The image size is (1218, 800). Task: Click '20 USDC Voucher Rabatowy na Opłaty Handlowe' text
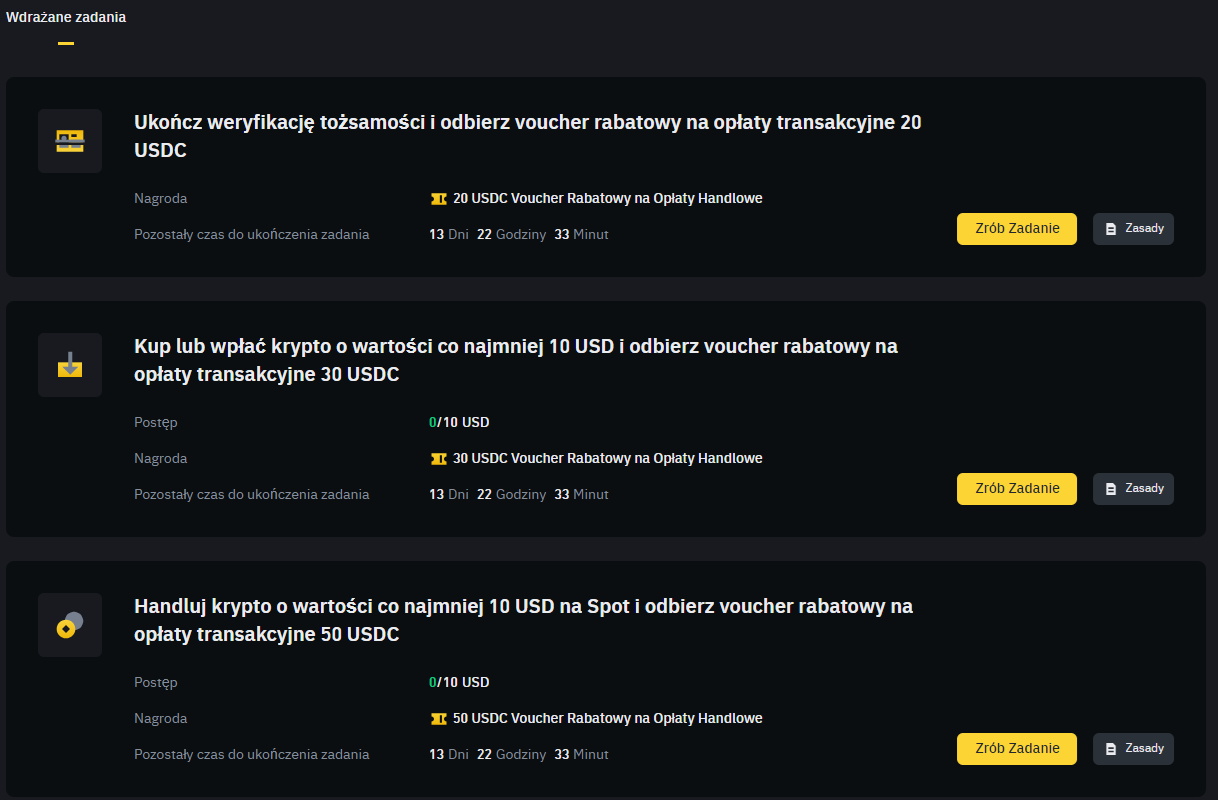click(x=608, y=199)
